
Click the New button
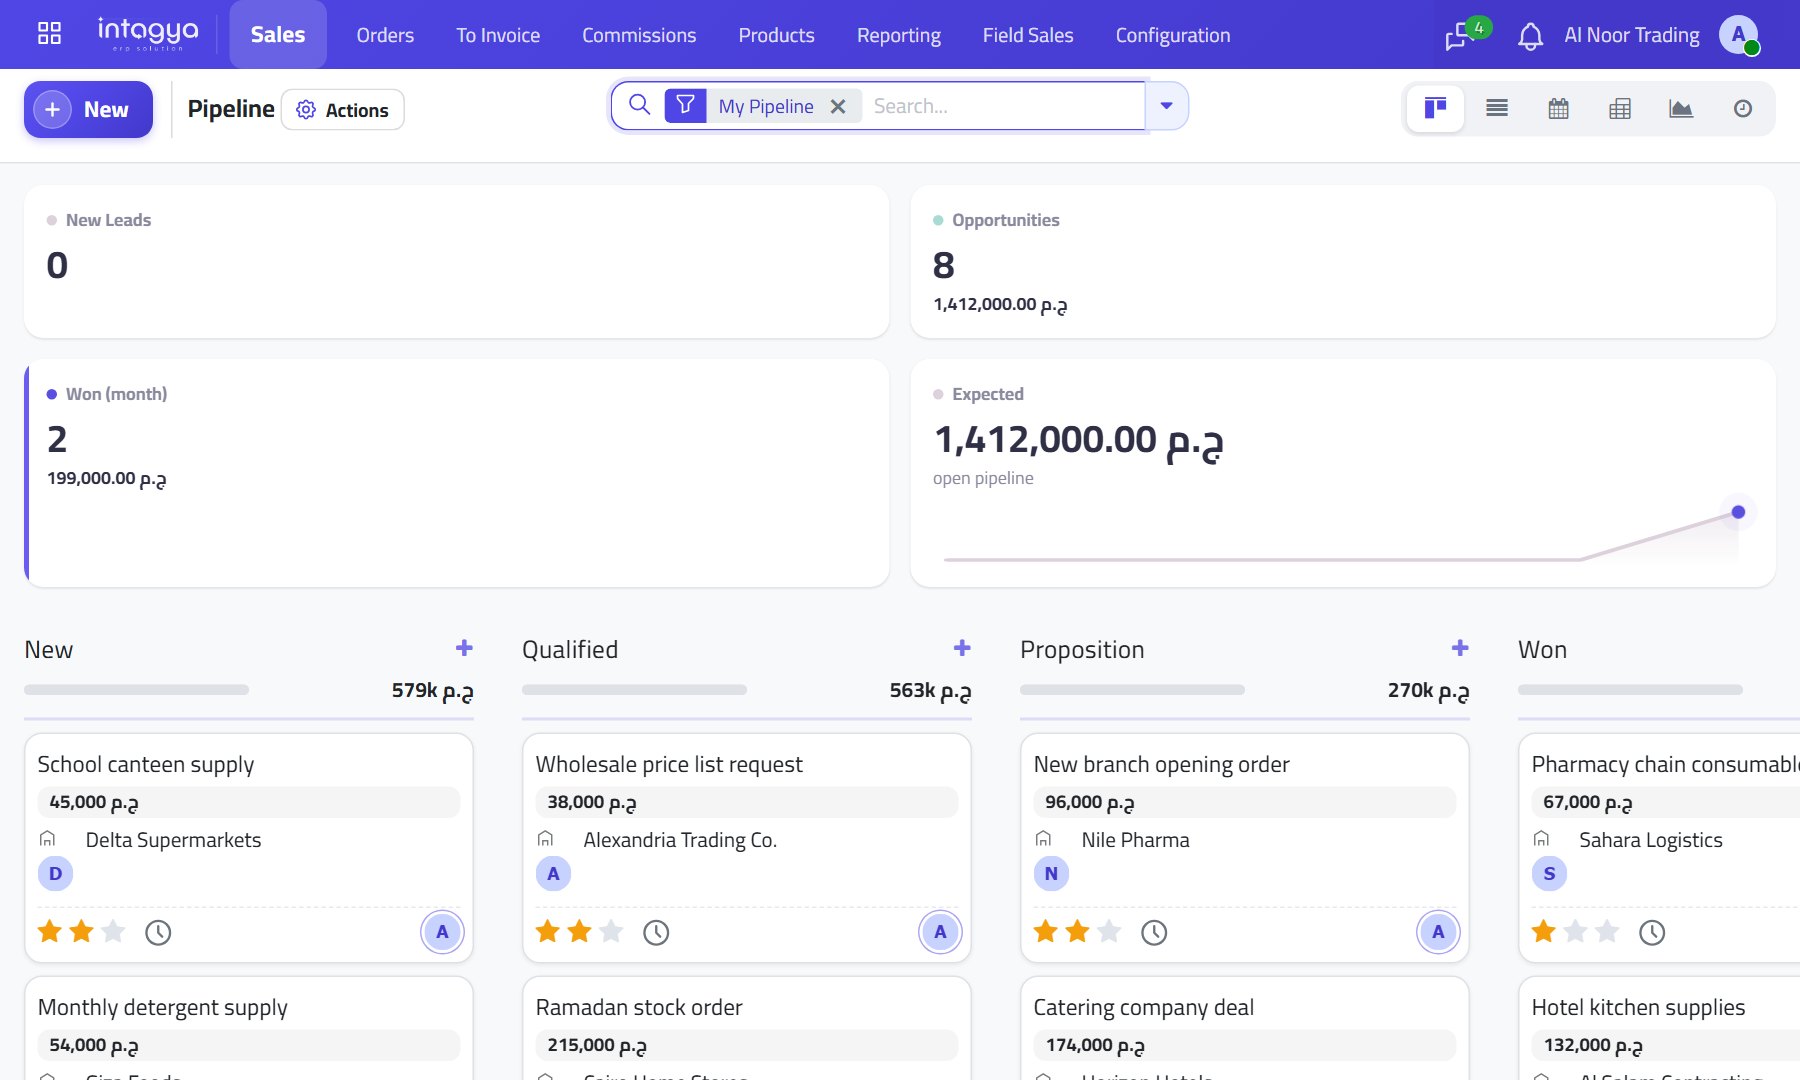click(x=88, y=109)
